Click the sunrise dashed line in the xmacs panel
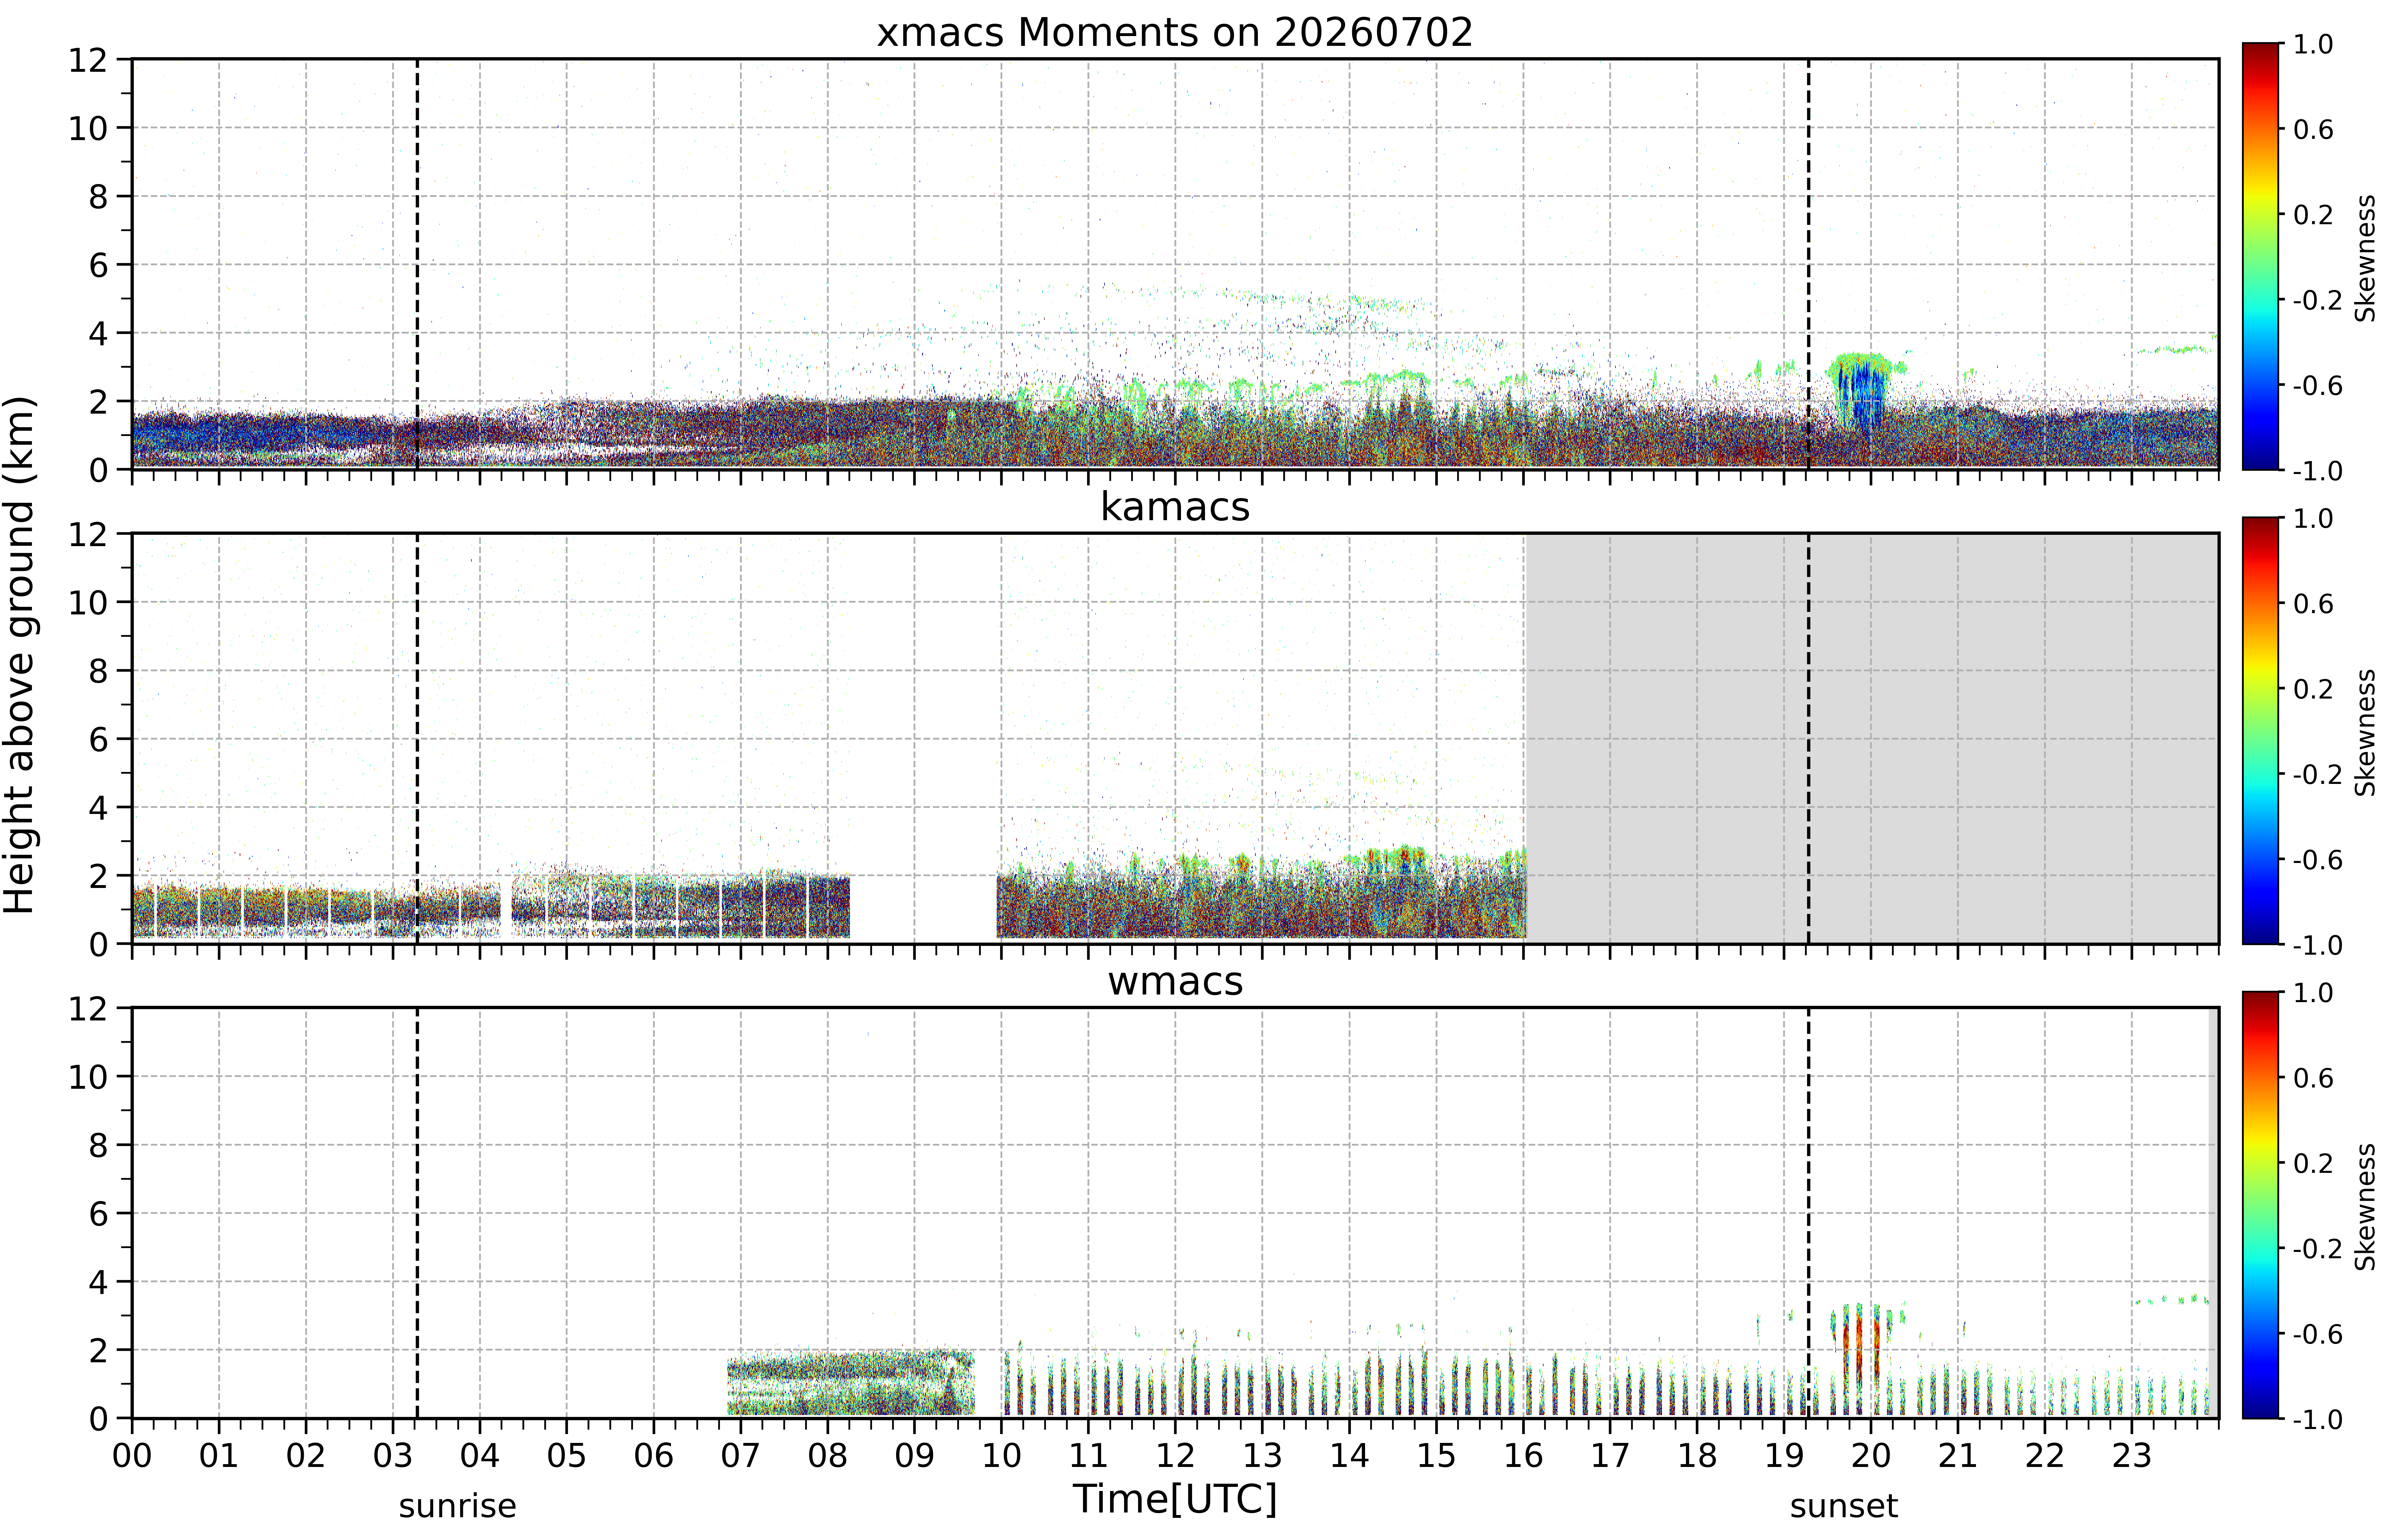2394x1540 pixels. pyautogui.click(x=417, y=264)
